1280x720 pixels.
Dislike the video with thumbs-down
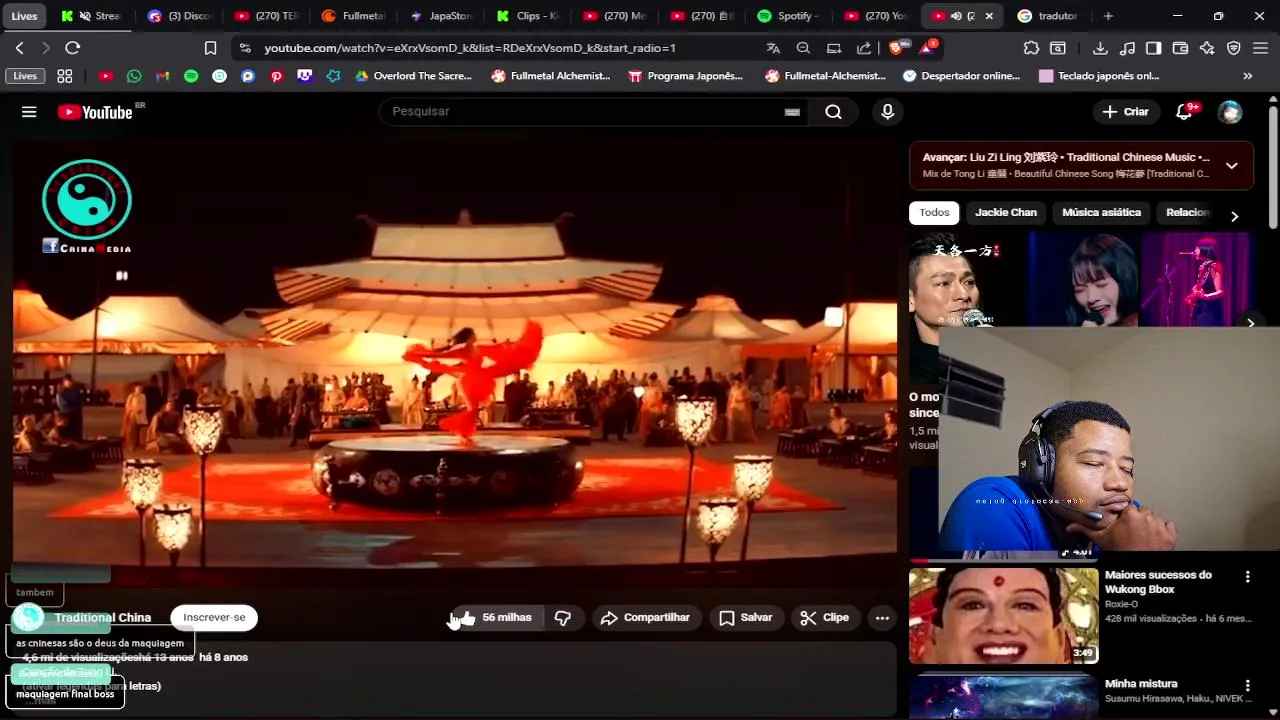563,618
